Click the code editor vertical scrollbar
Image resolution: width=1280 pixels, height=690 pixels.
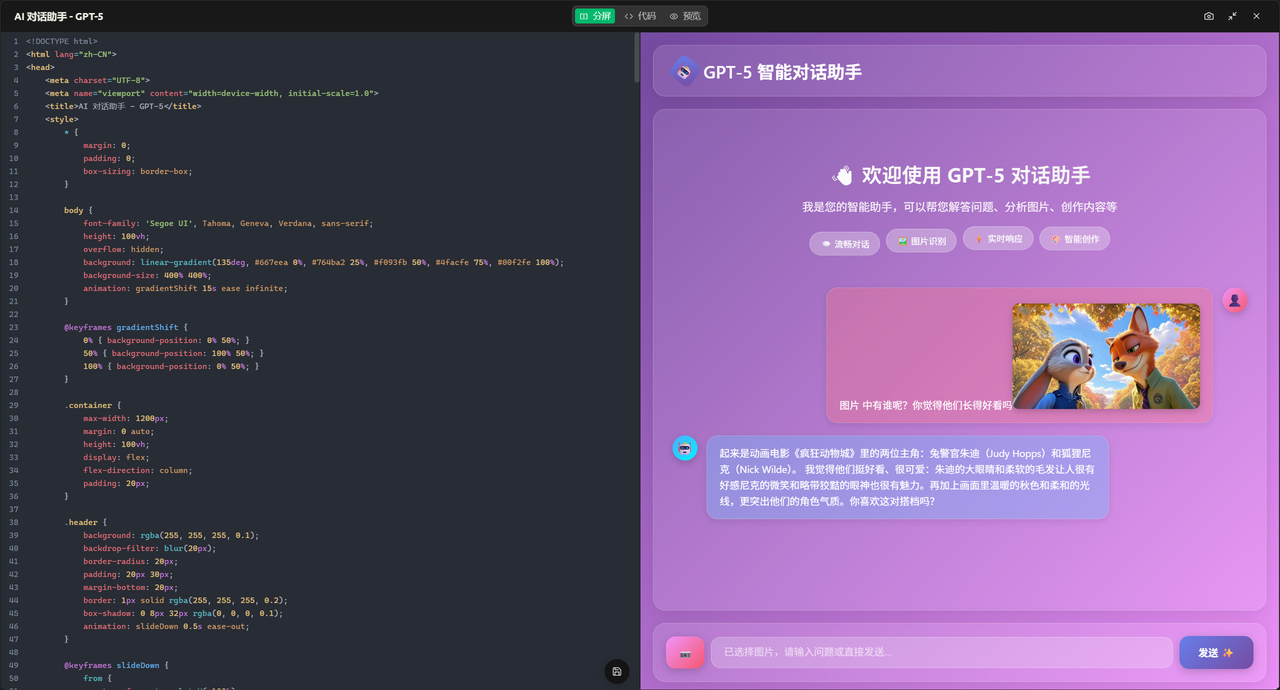(x=636, y=60)
